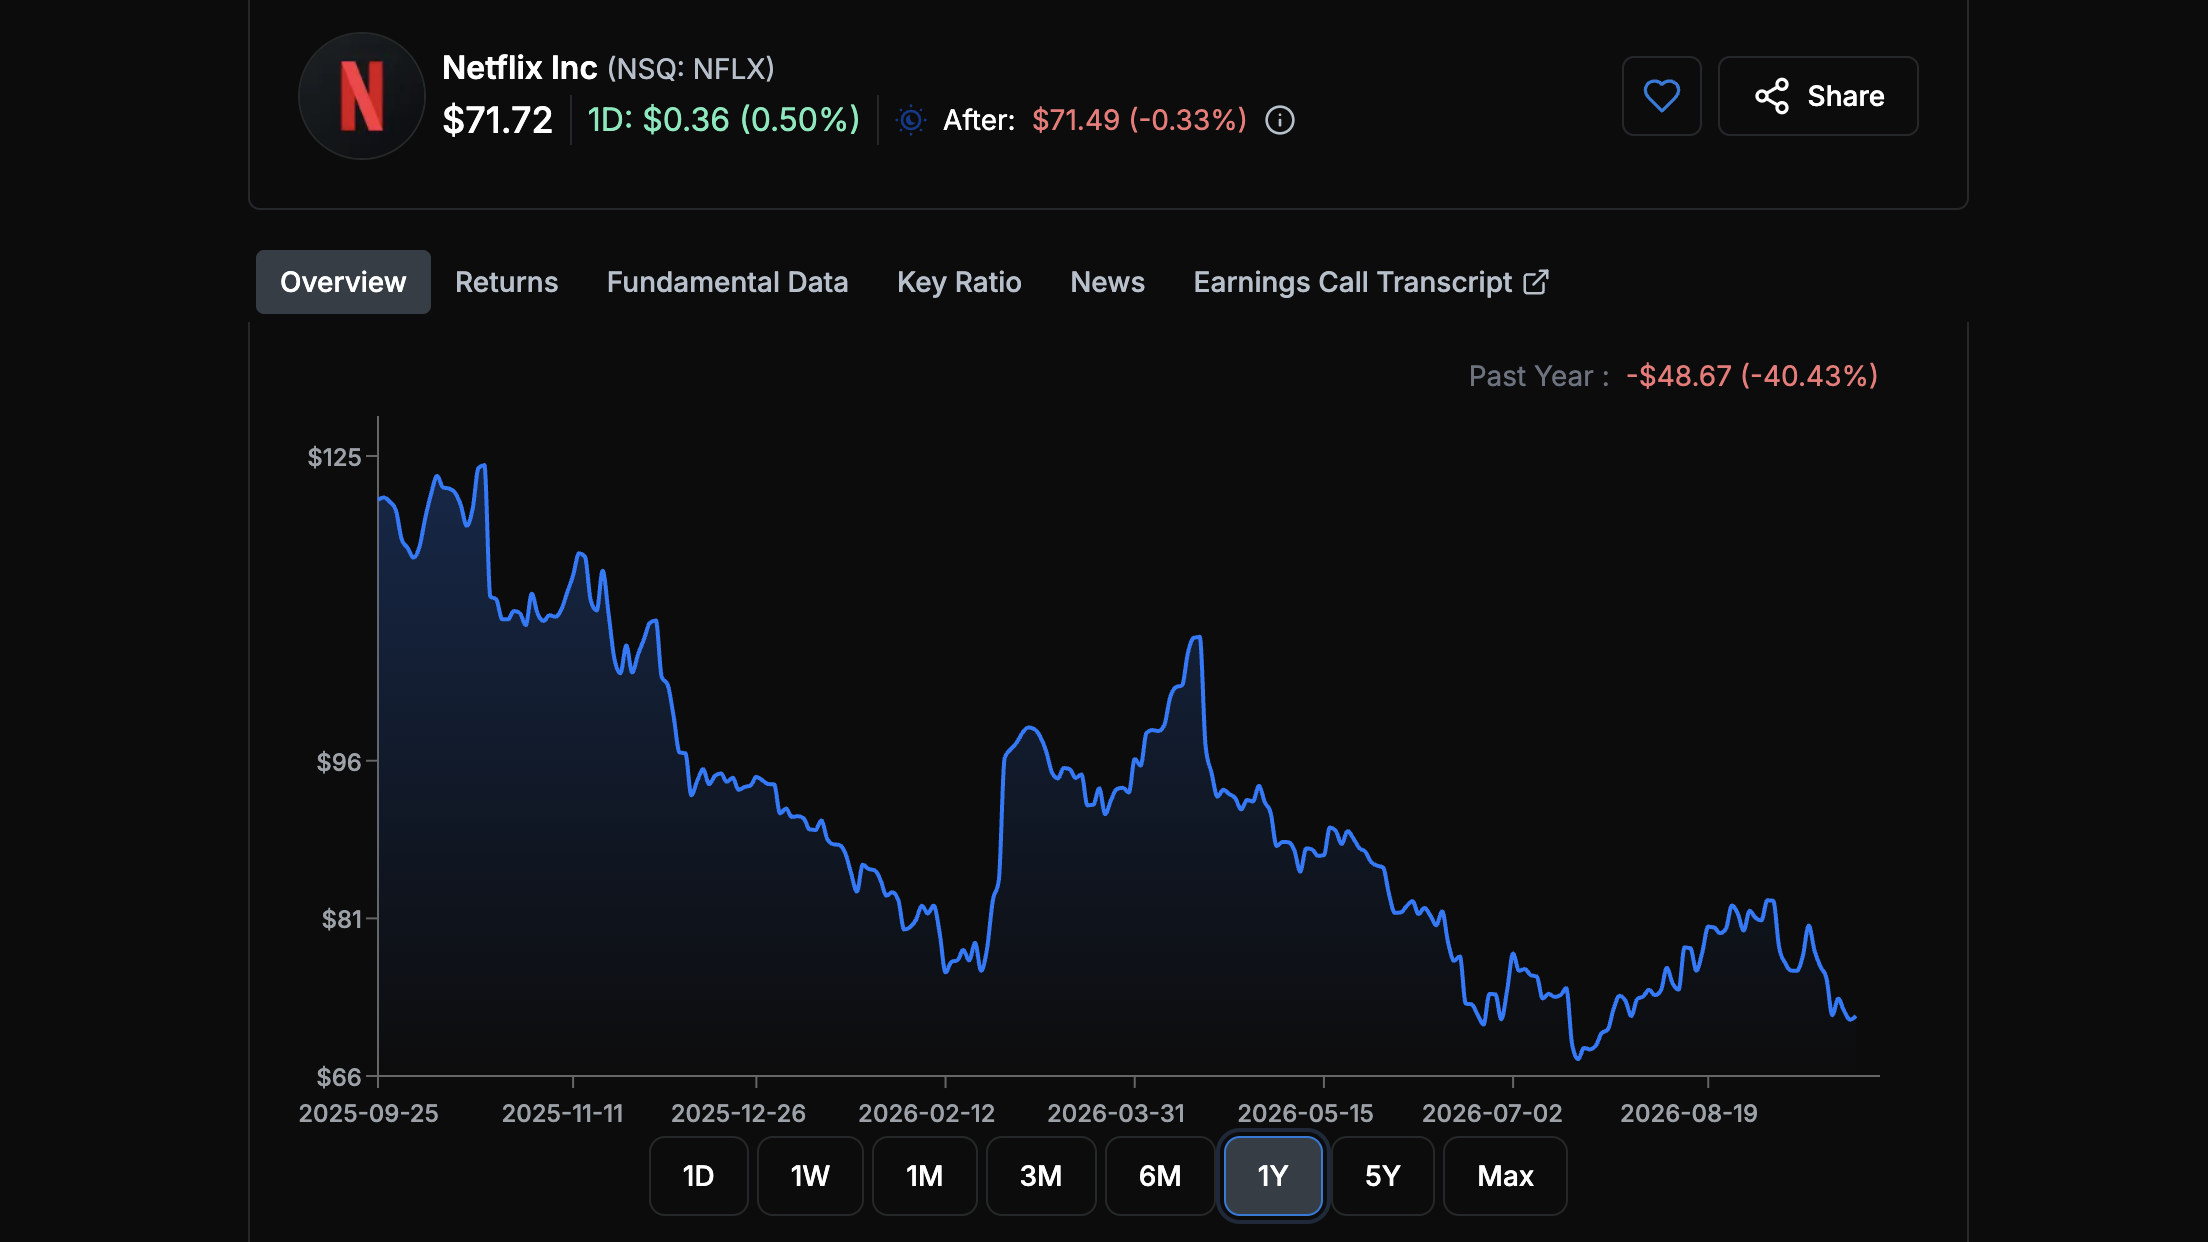Screen dimensions: 2208x1242
Task: Click the 2025-12-26 date label
Action: (738, 1113)
